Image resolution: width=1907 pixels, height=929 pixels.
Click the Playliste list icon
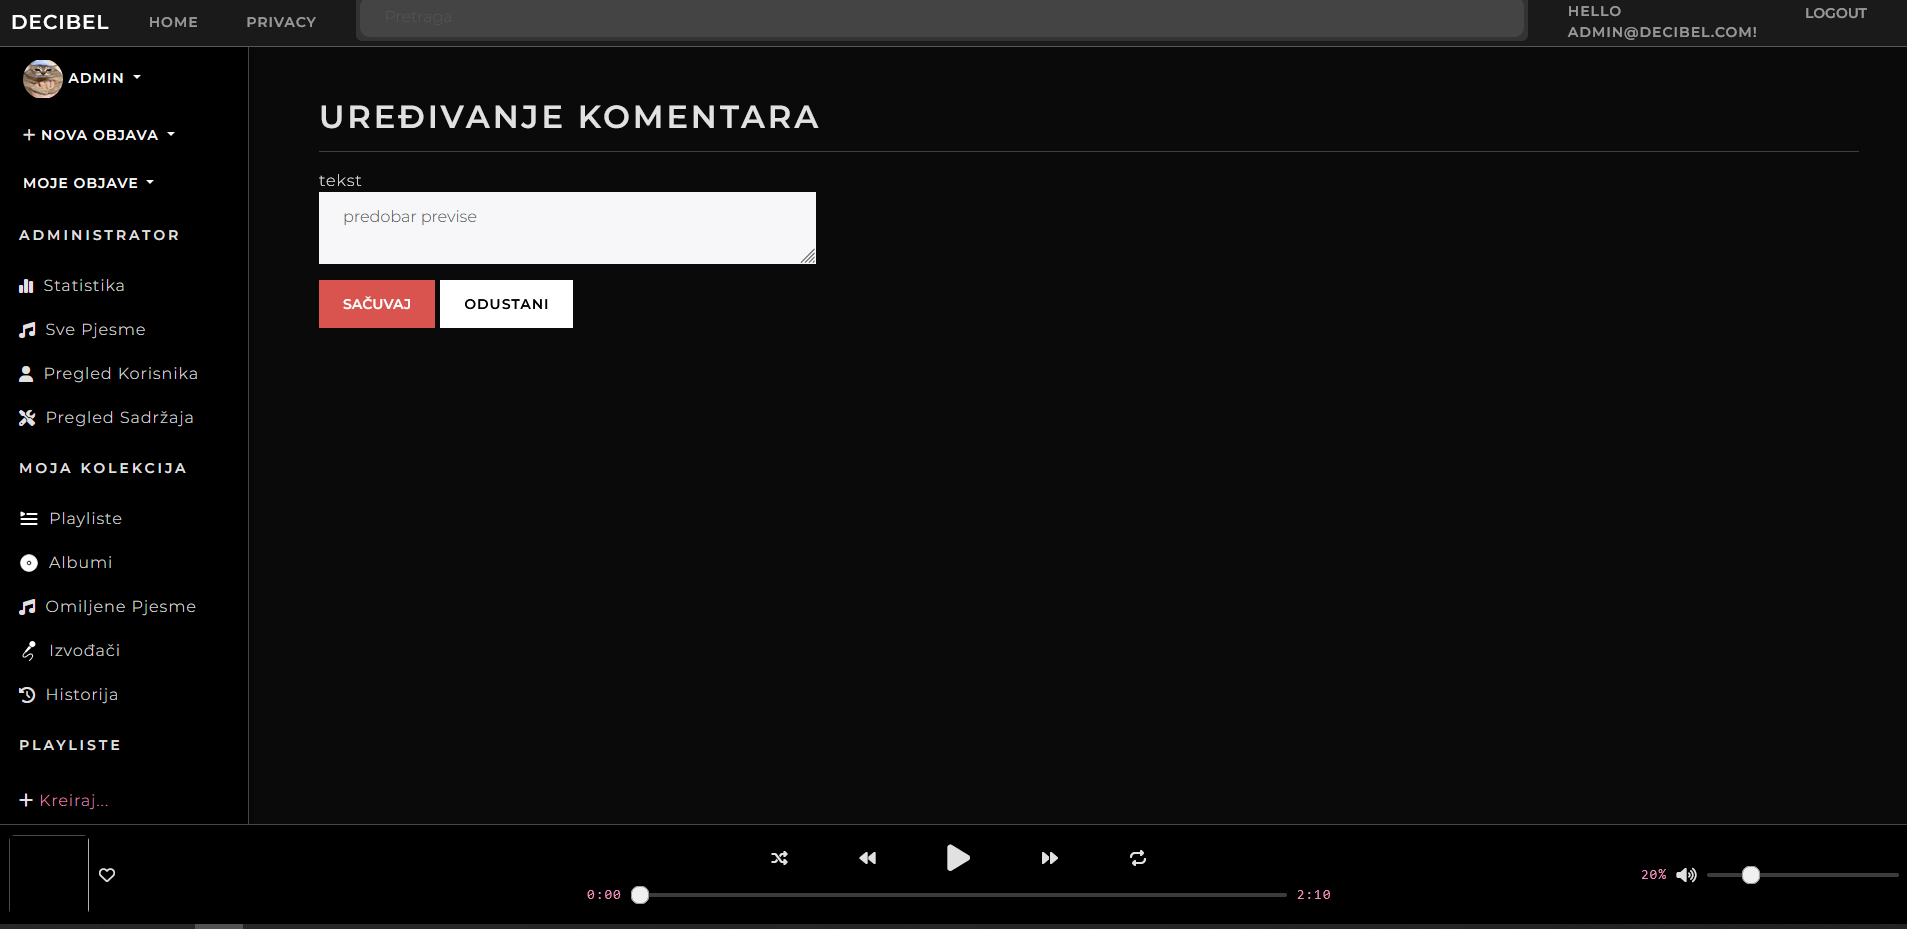tap(29, 519)
